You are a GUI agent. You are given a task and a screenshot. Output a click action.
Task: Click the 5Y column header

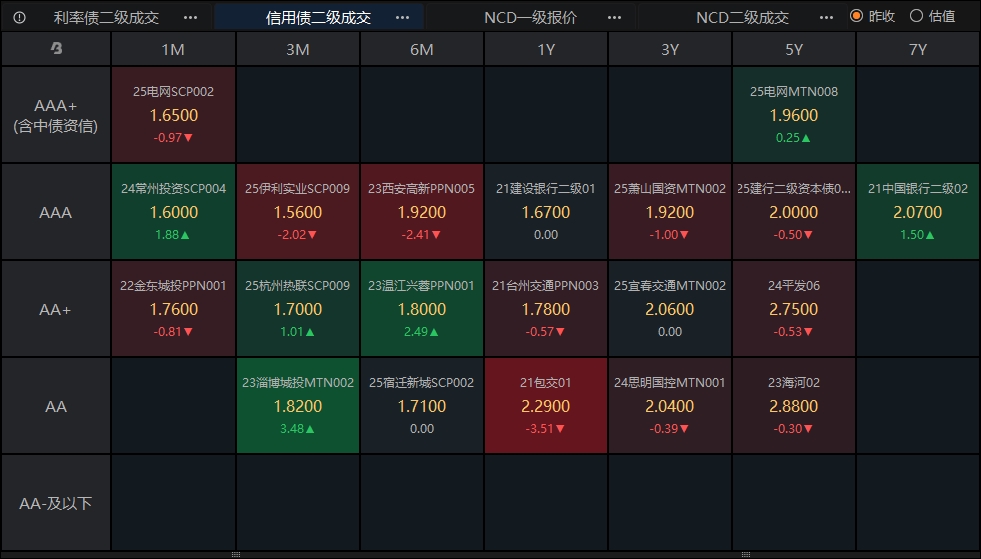[x=794, y=49]
